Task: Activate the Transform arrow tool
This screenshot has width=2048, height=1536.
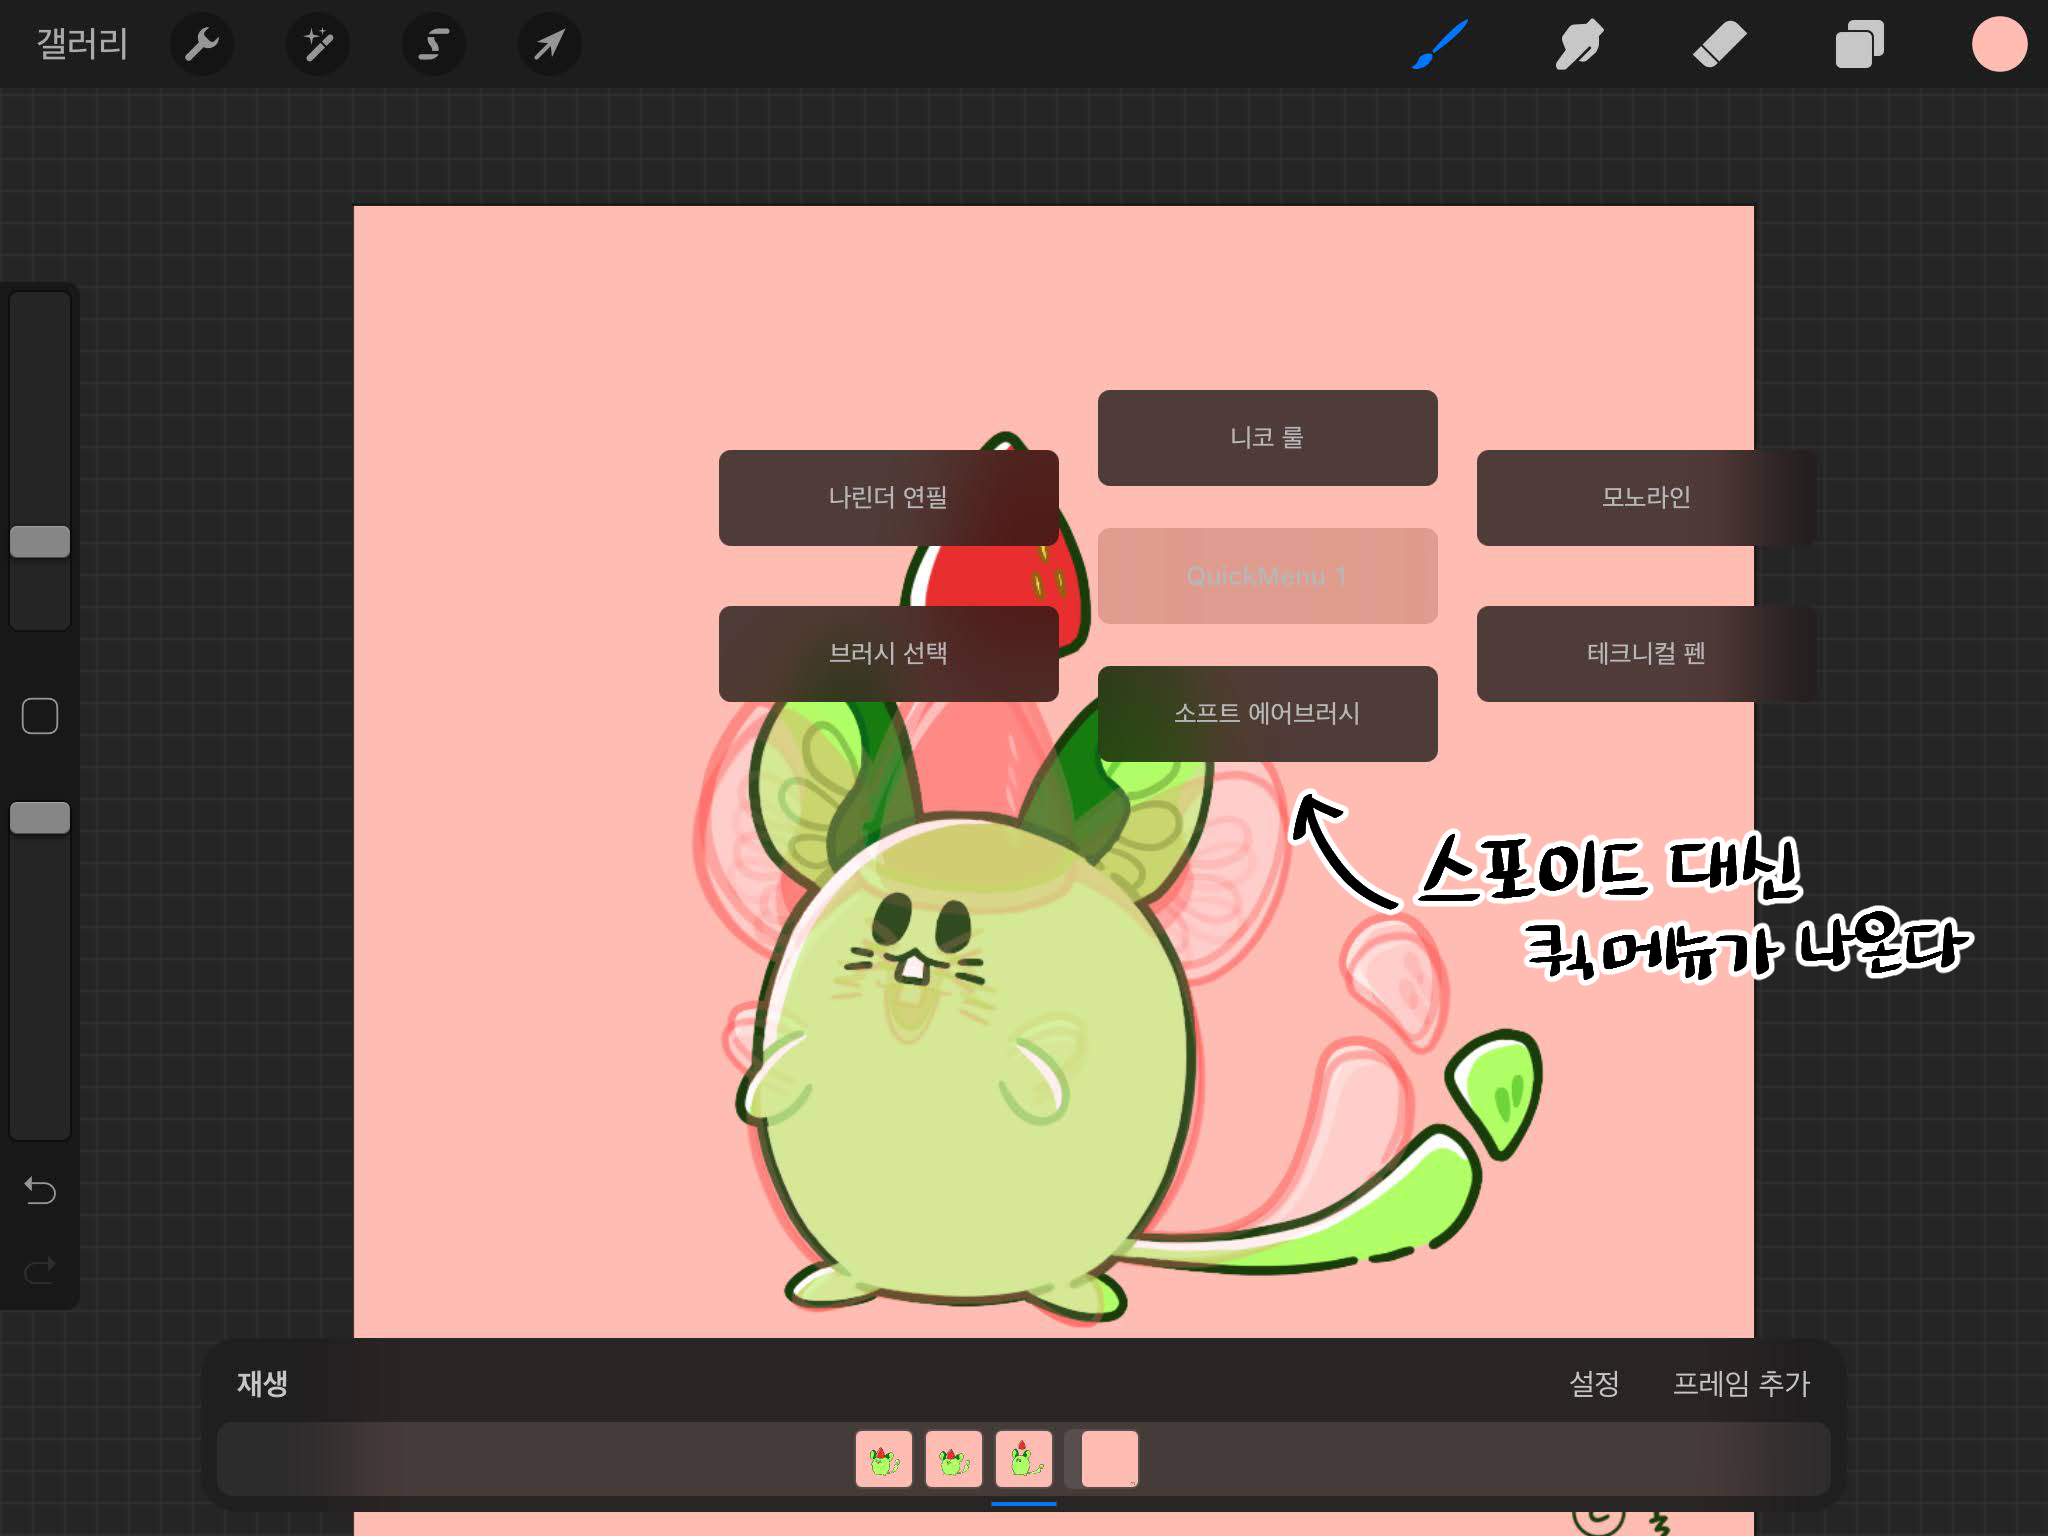Action: tap(549, 44)
